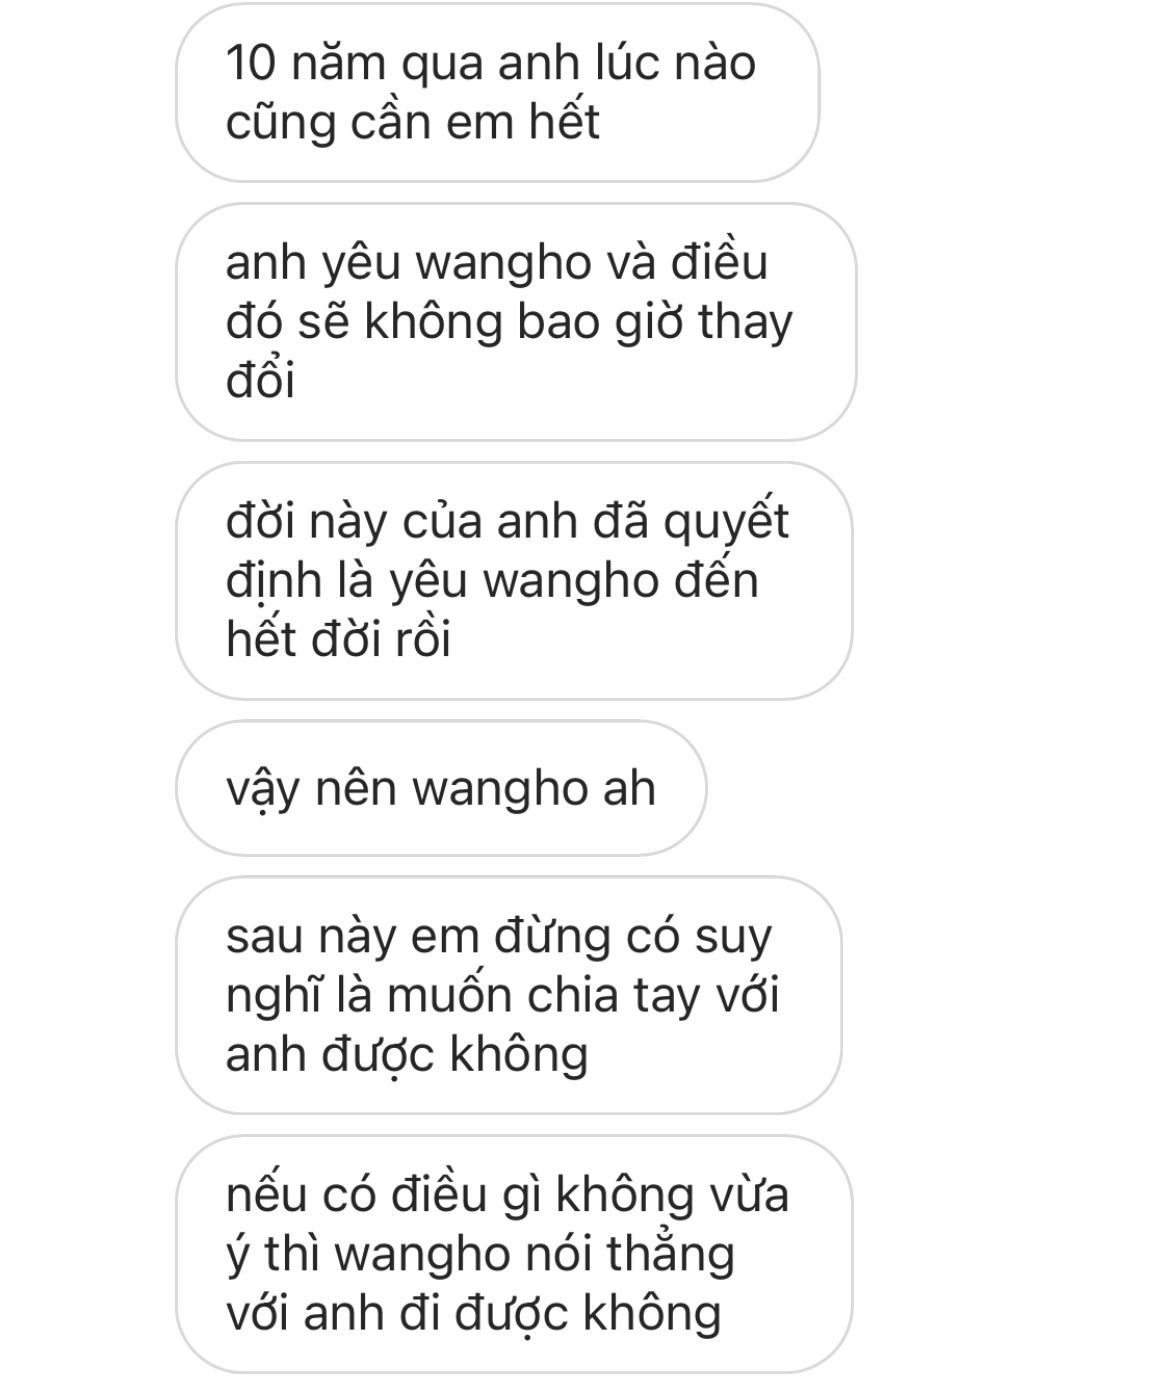Image resolution: width=1170 pixels, height=1391 pixels.
Task: Click the word "ah" in the short message
Action: tap(629, 788)
